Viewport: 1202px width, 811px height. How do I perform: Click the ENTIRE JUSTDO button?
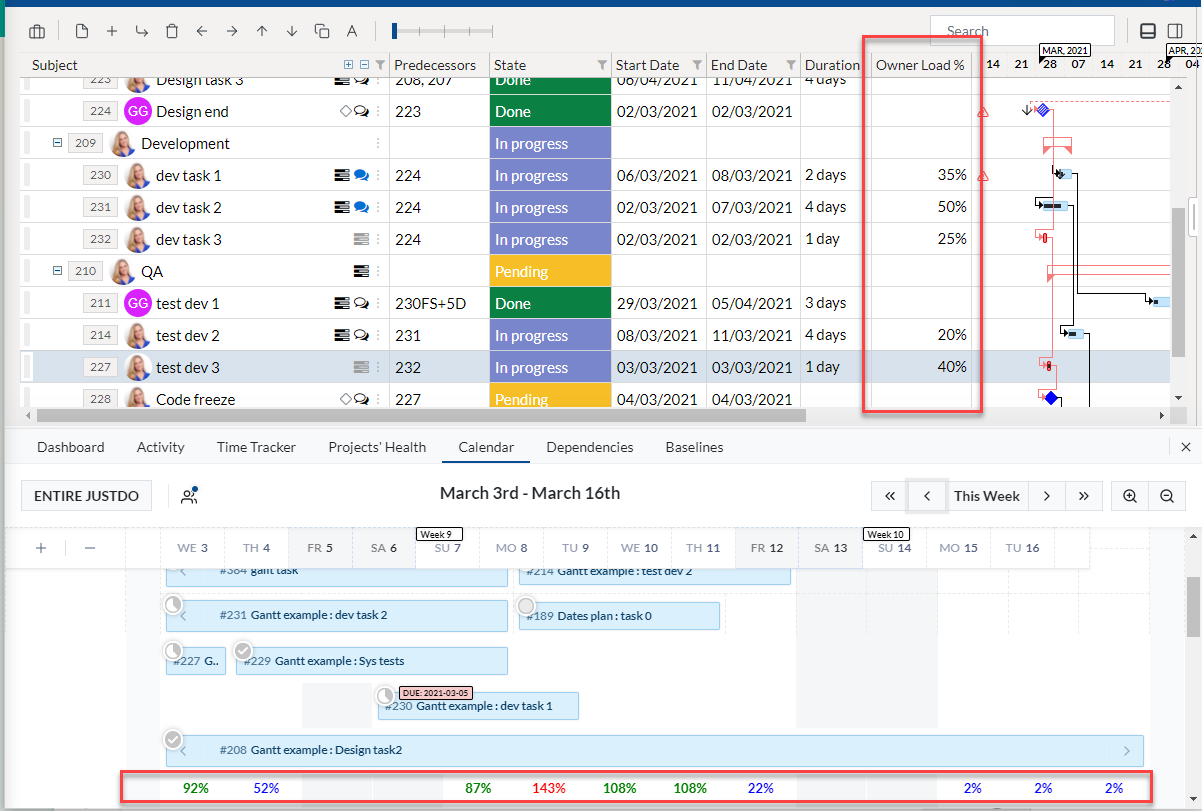(x=86, y=495)
